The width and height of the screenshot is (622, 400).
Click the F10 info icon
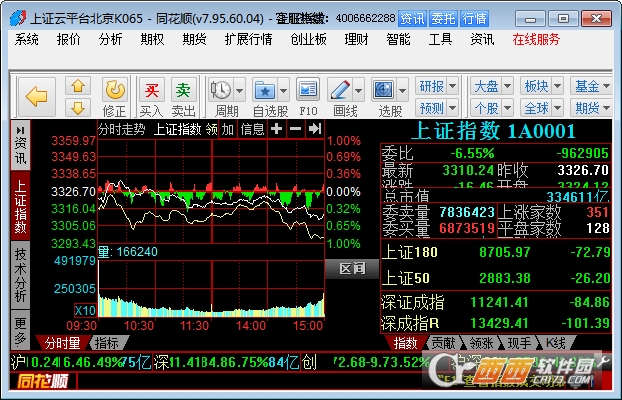308,90
